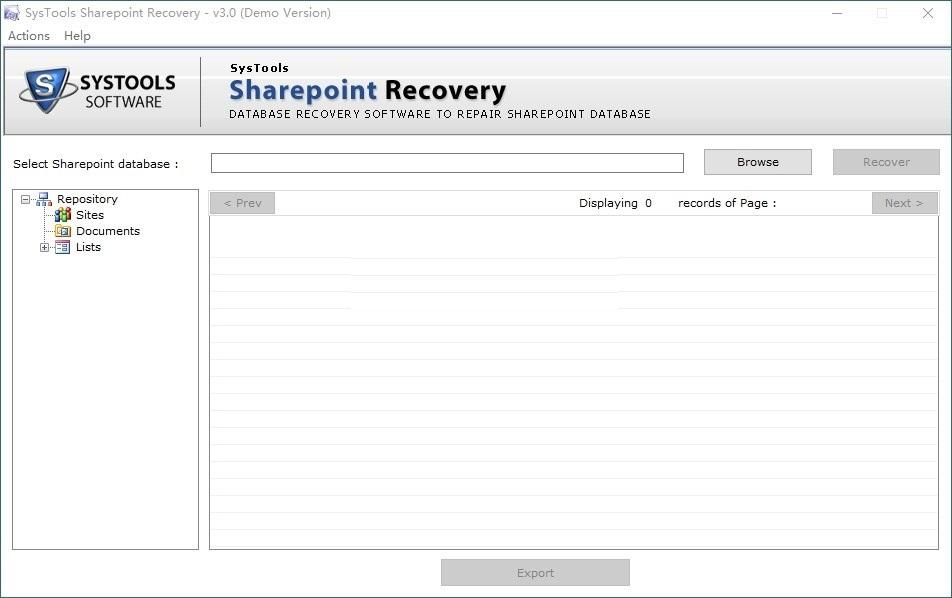Go to next page with Next button
This screenshot has height=598, width=952.
tap(905, 203)
